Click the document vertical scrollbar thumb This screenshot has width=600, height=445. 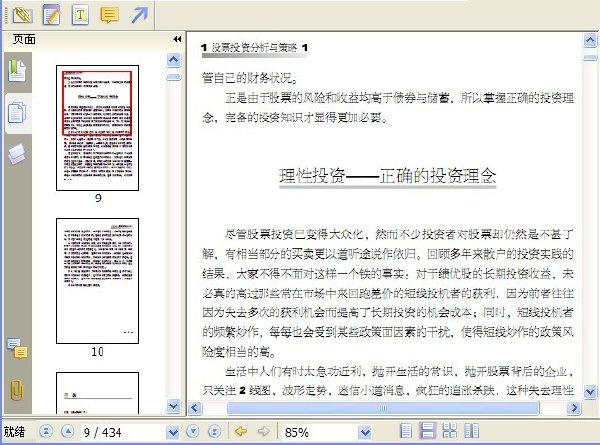pyautogui.click(x=590, y=57)
